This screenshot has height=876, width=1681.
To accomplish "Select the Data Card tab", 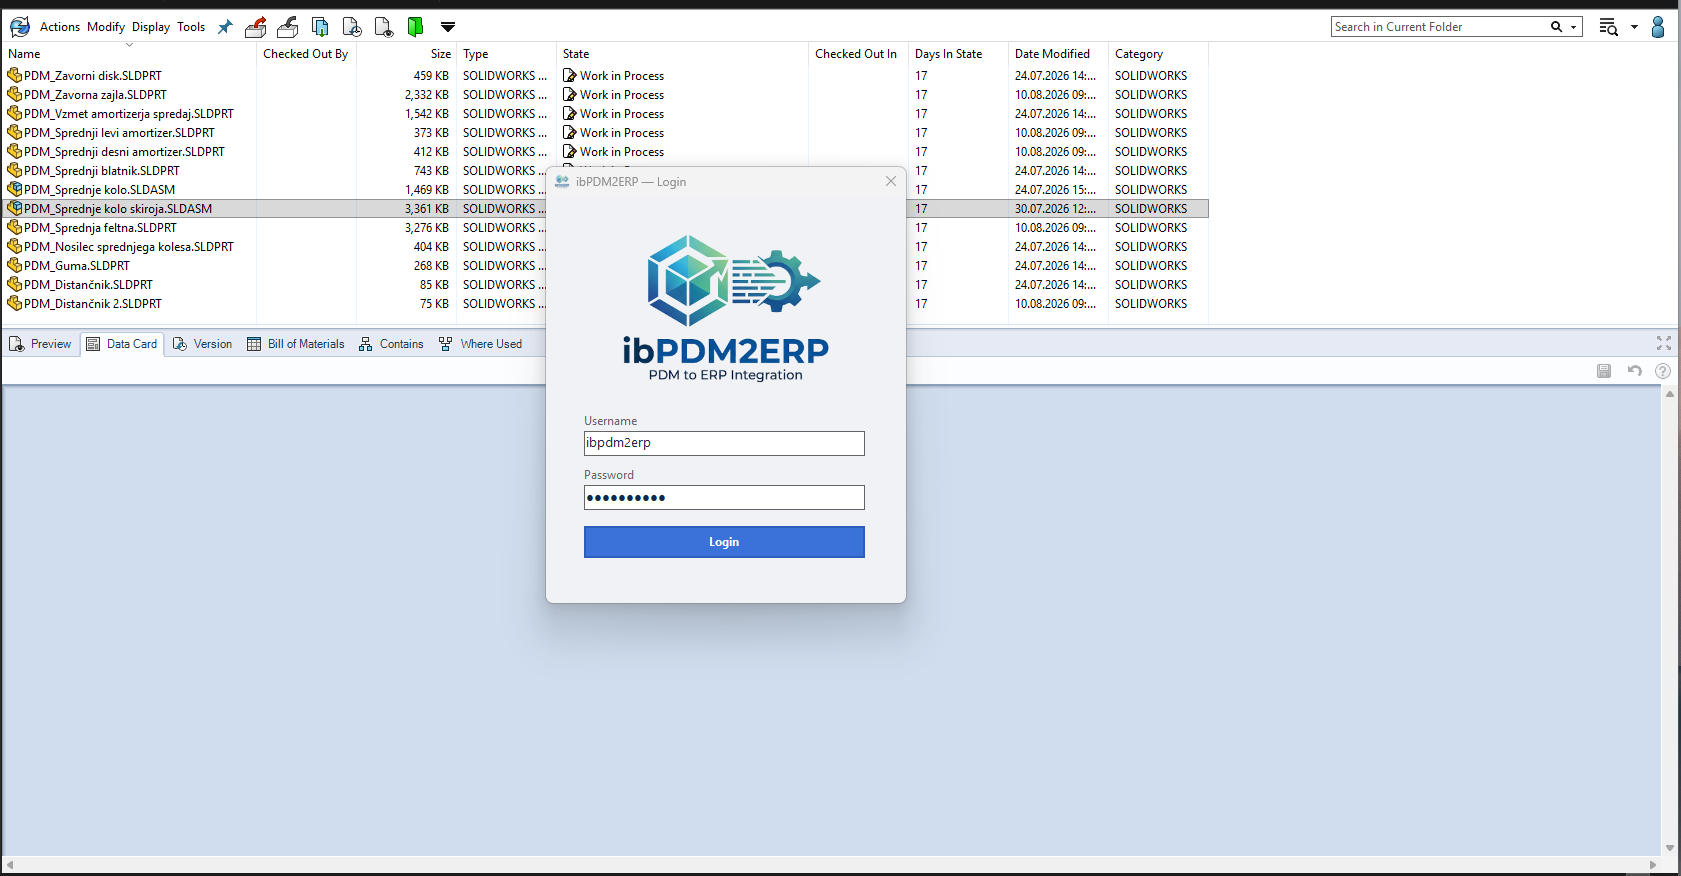I will tap(122, 344).
